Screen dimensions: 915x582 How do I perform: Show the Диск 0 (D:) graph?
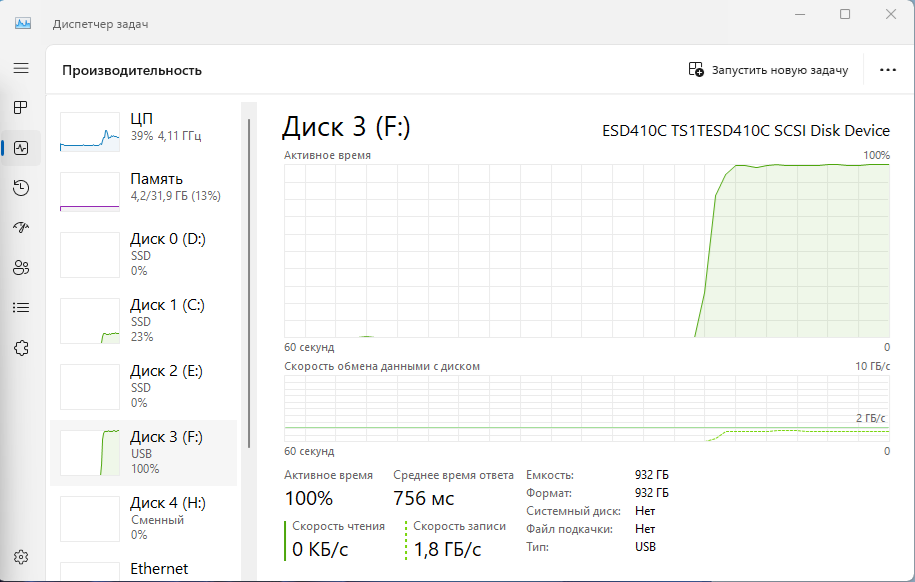click(143, 254)
